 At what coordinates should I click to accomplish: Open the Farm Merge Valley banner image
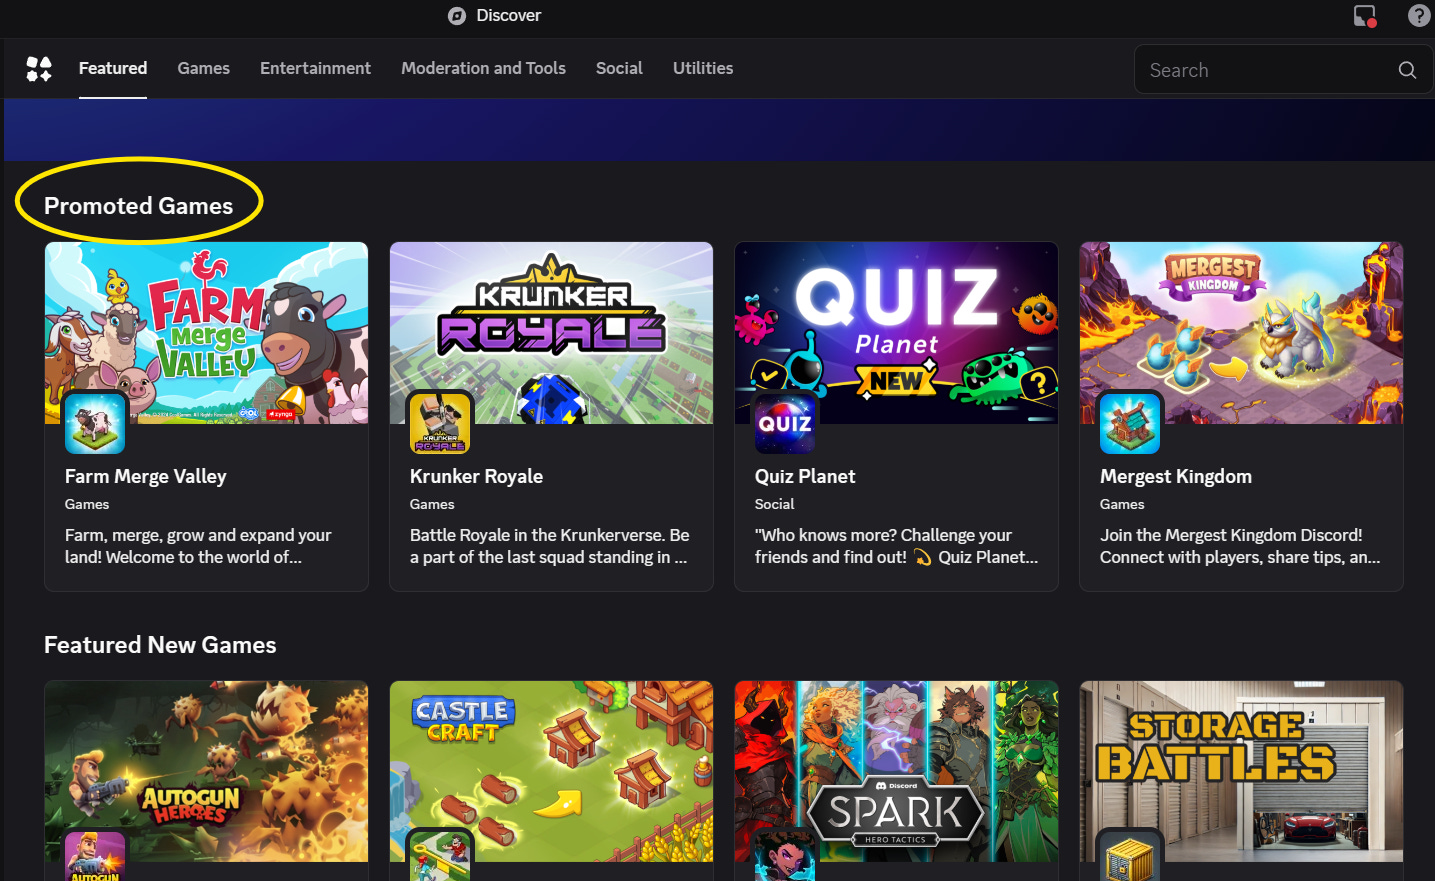[x=206, y=333]
